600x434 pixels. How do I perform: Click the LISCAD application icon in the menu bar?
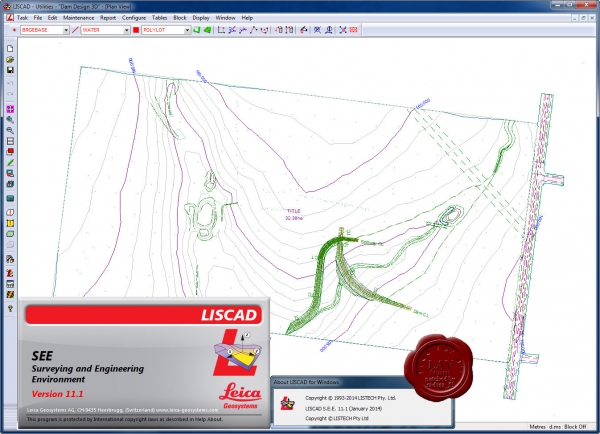(10, 18)
